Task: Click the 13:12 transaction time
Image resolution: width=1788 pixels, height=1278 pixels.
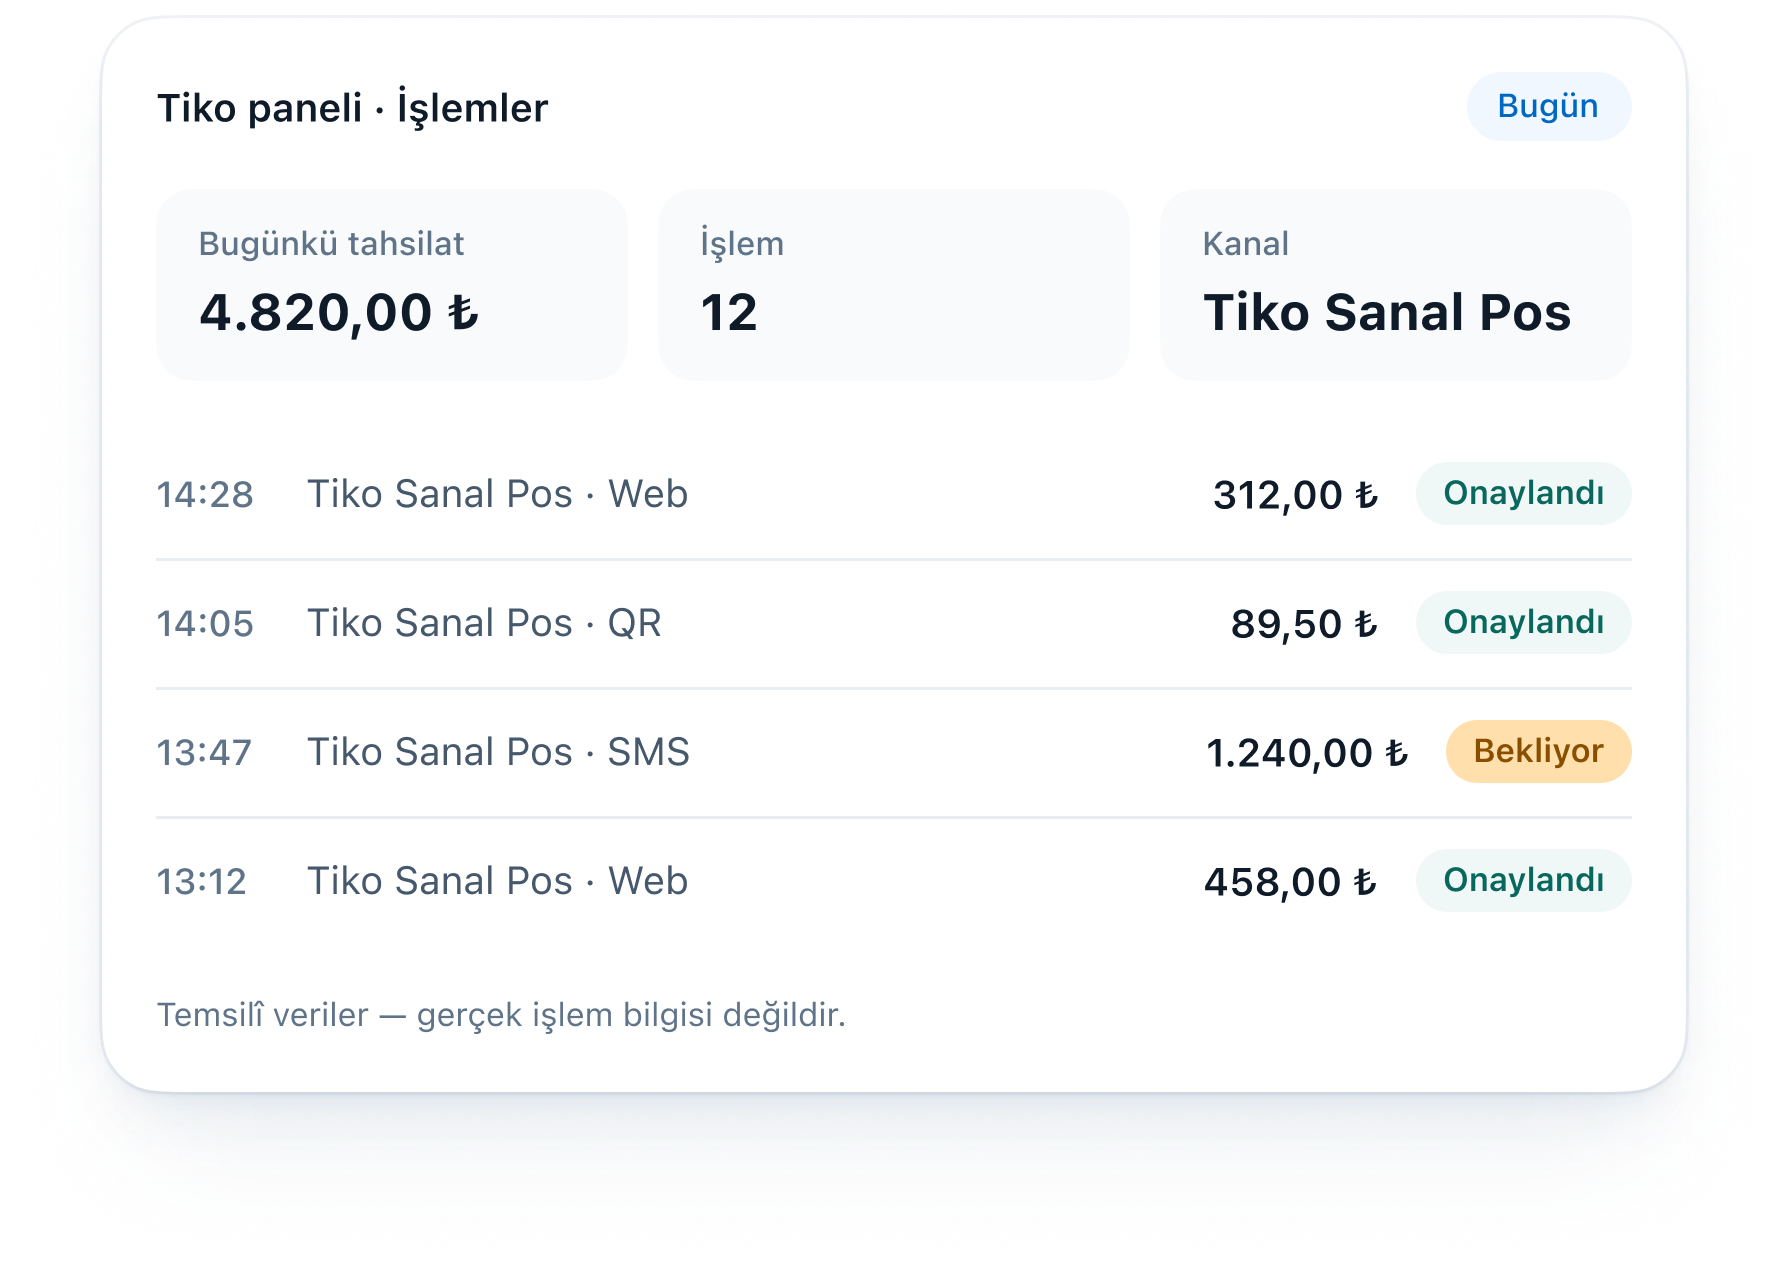Action: (x=201, y=882)
